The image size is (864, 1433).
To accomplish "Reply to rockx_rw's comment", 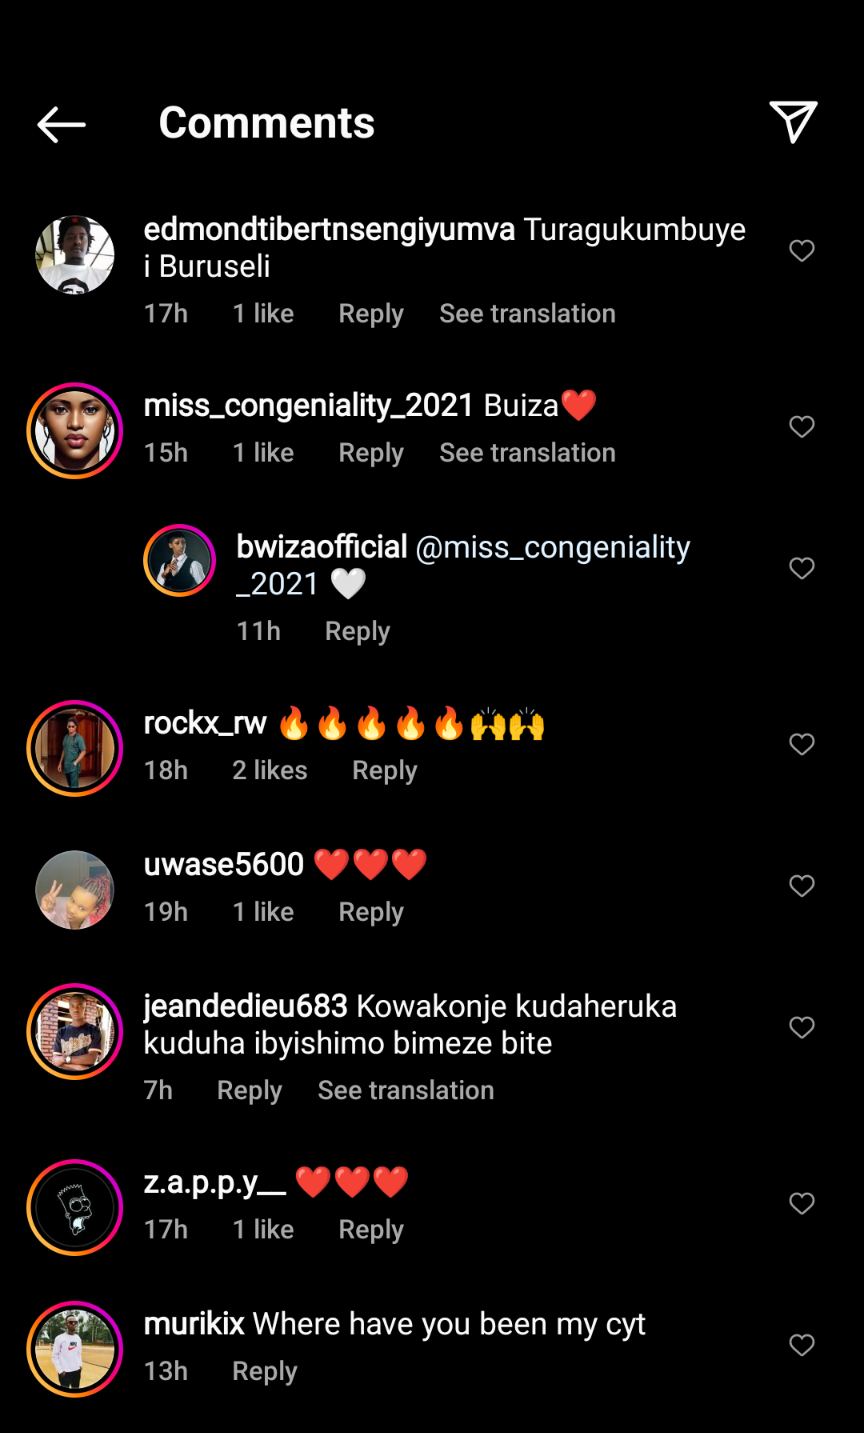I will pos(384,771).
